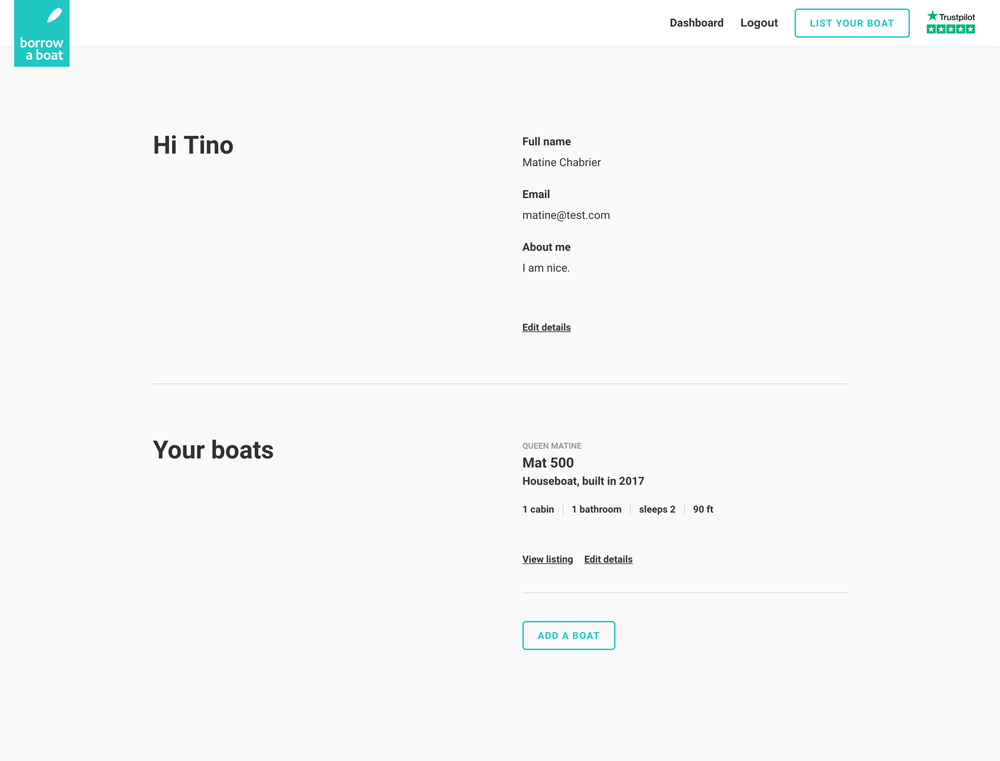The height and width of the screenshot is (761, 1000).
Task: Edit details of the Mat 500 boat
Action: point(608,560)
